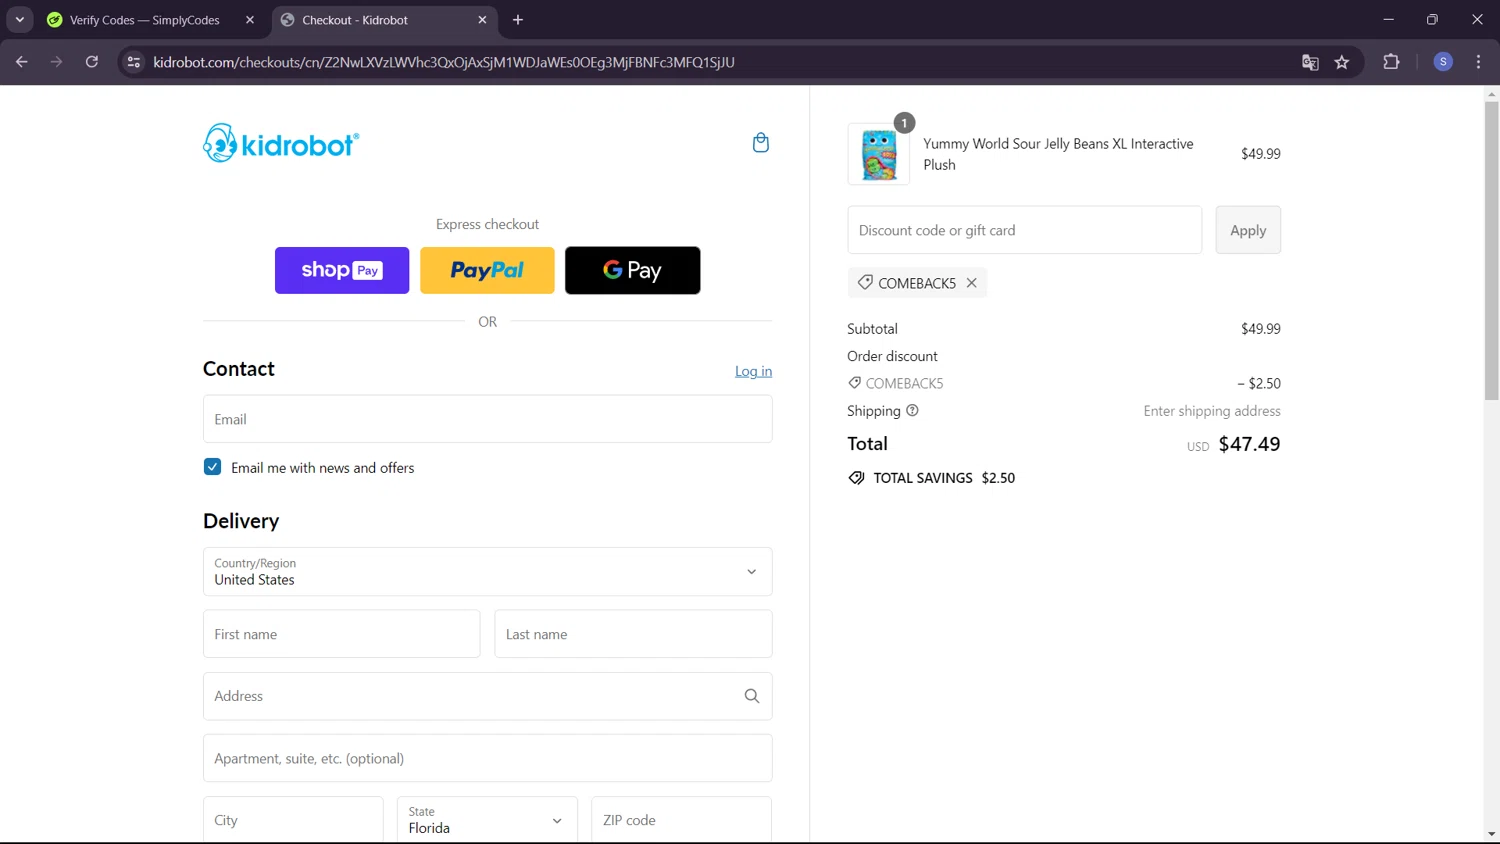Click the COMEBACK5 discount tag label
This screenshot has width=1500, height=844.
click(x=917, y=283)
